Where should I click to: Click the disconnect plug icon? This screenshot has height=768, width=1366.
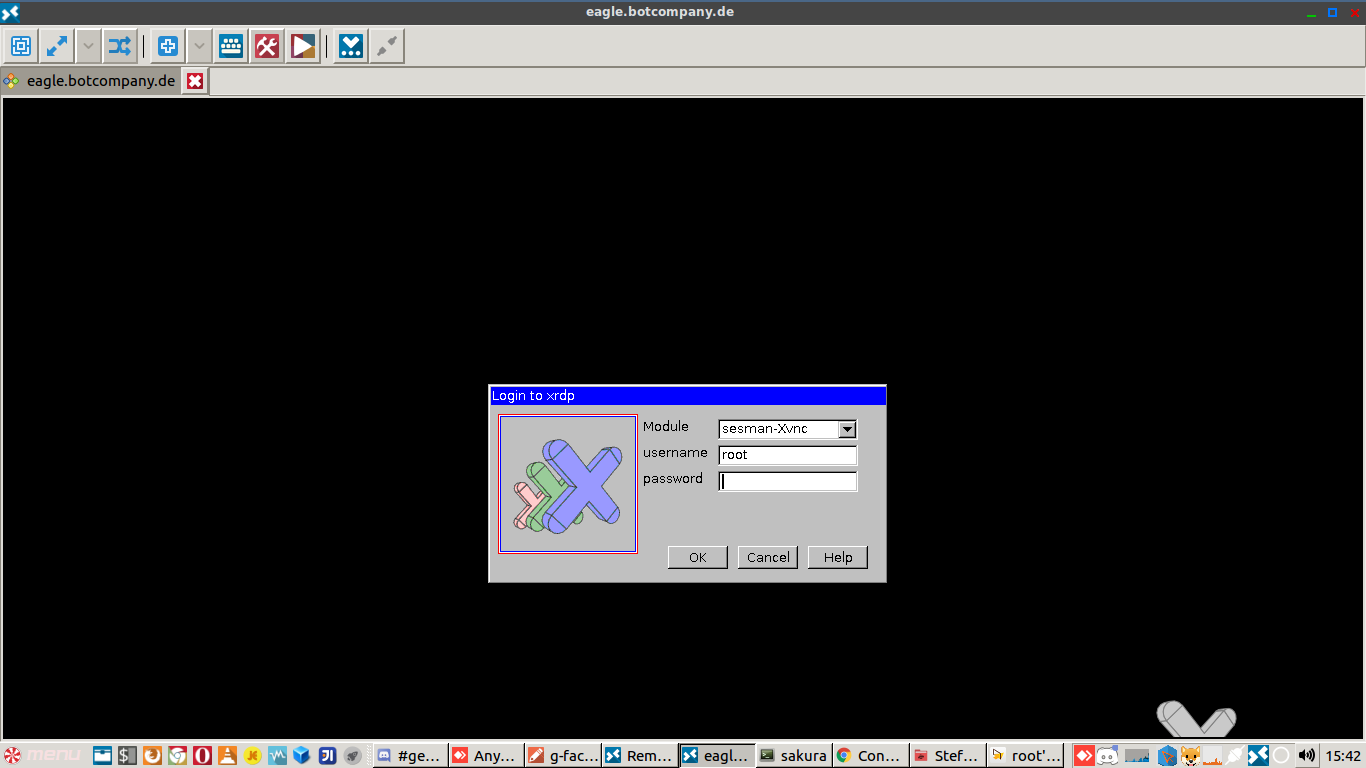(387, 46)
